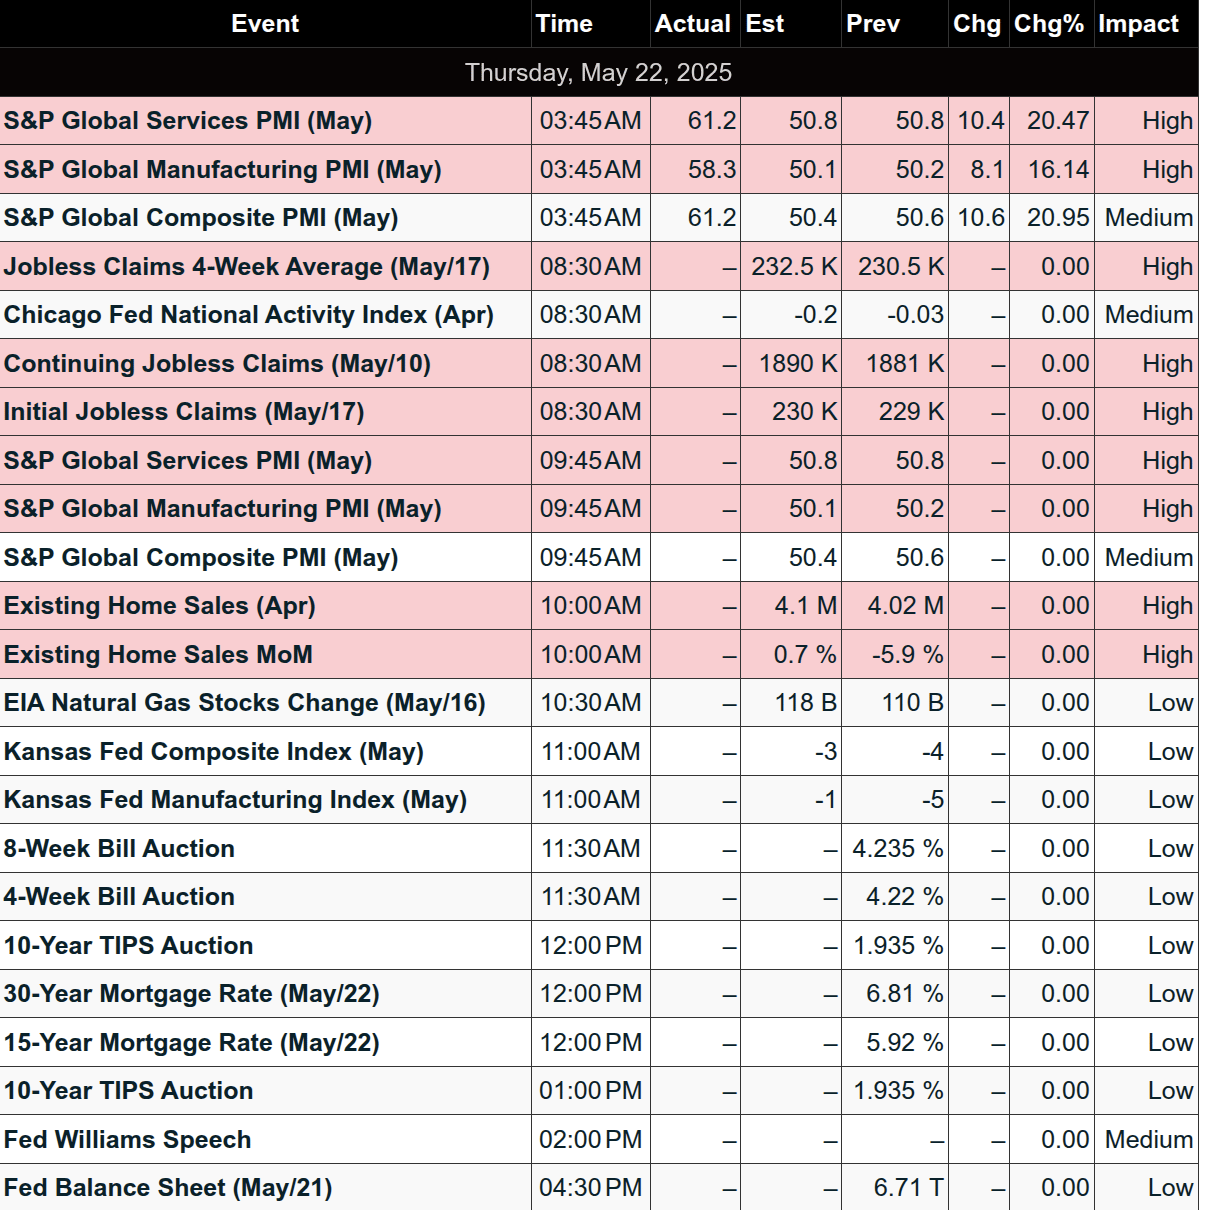Open Kansas Fed Composite Index (May)
Viewport: 1205px width, 1210px height.
(x=214, y=752)
